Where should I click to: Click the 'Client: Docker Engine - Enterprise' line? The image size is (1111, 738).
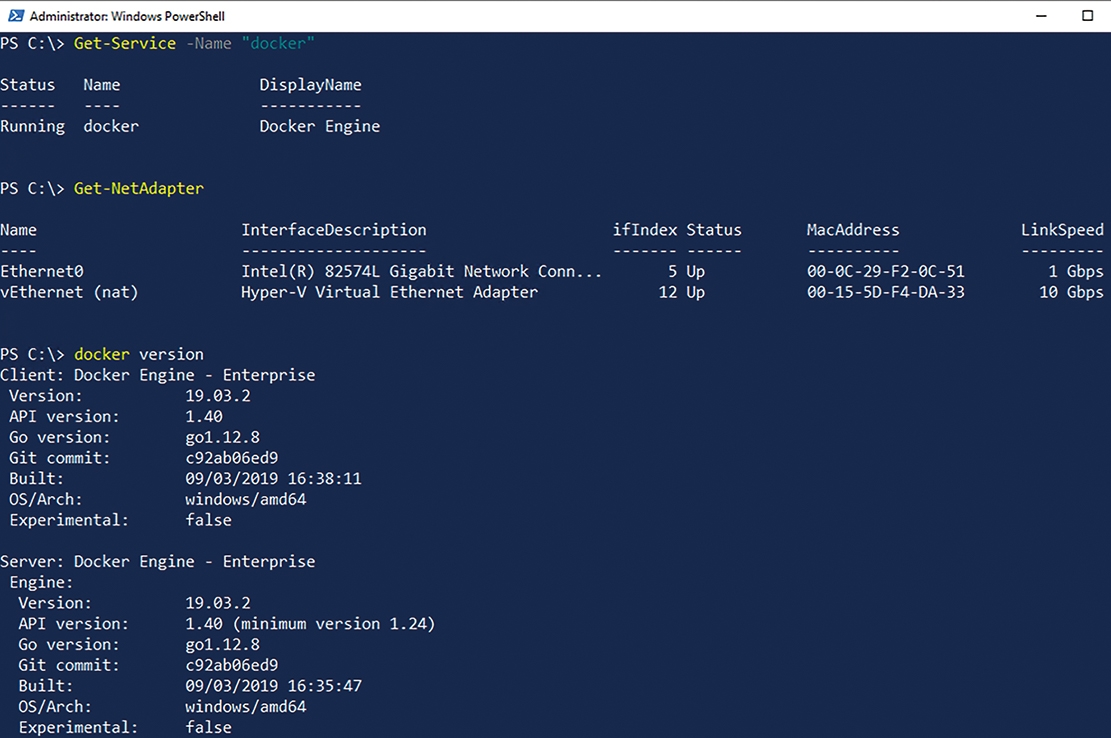click(x=157, y=375)
